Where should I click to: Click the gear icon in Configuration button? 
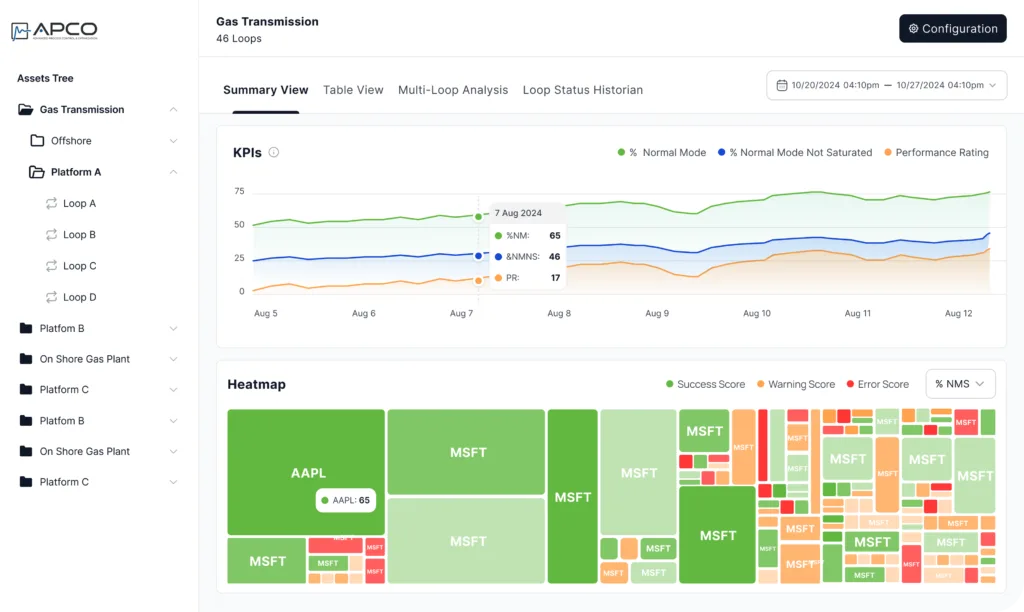913,29
